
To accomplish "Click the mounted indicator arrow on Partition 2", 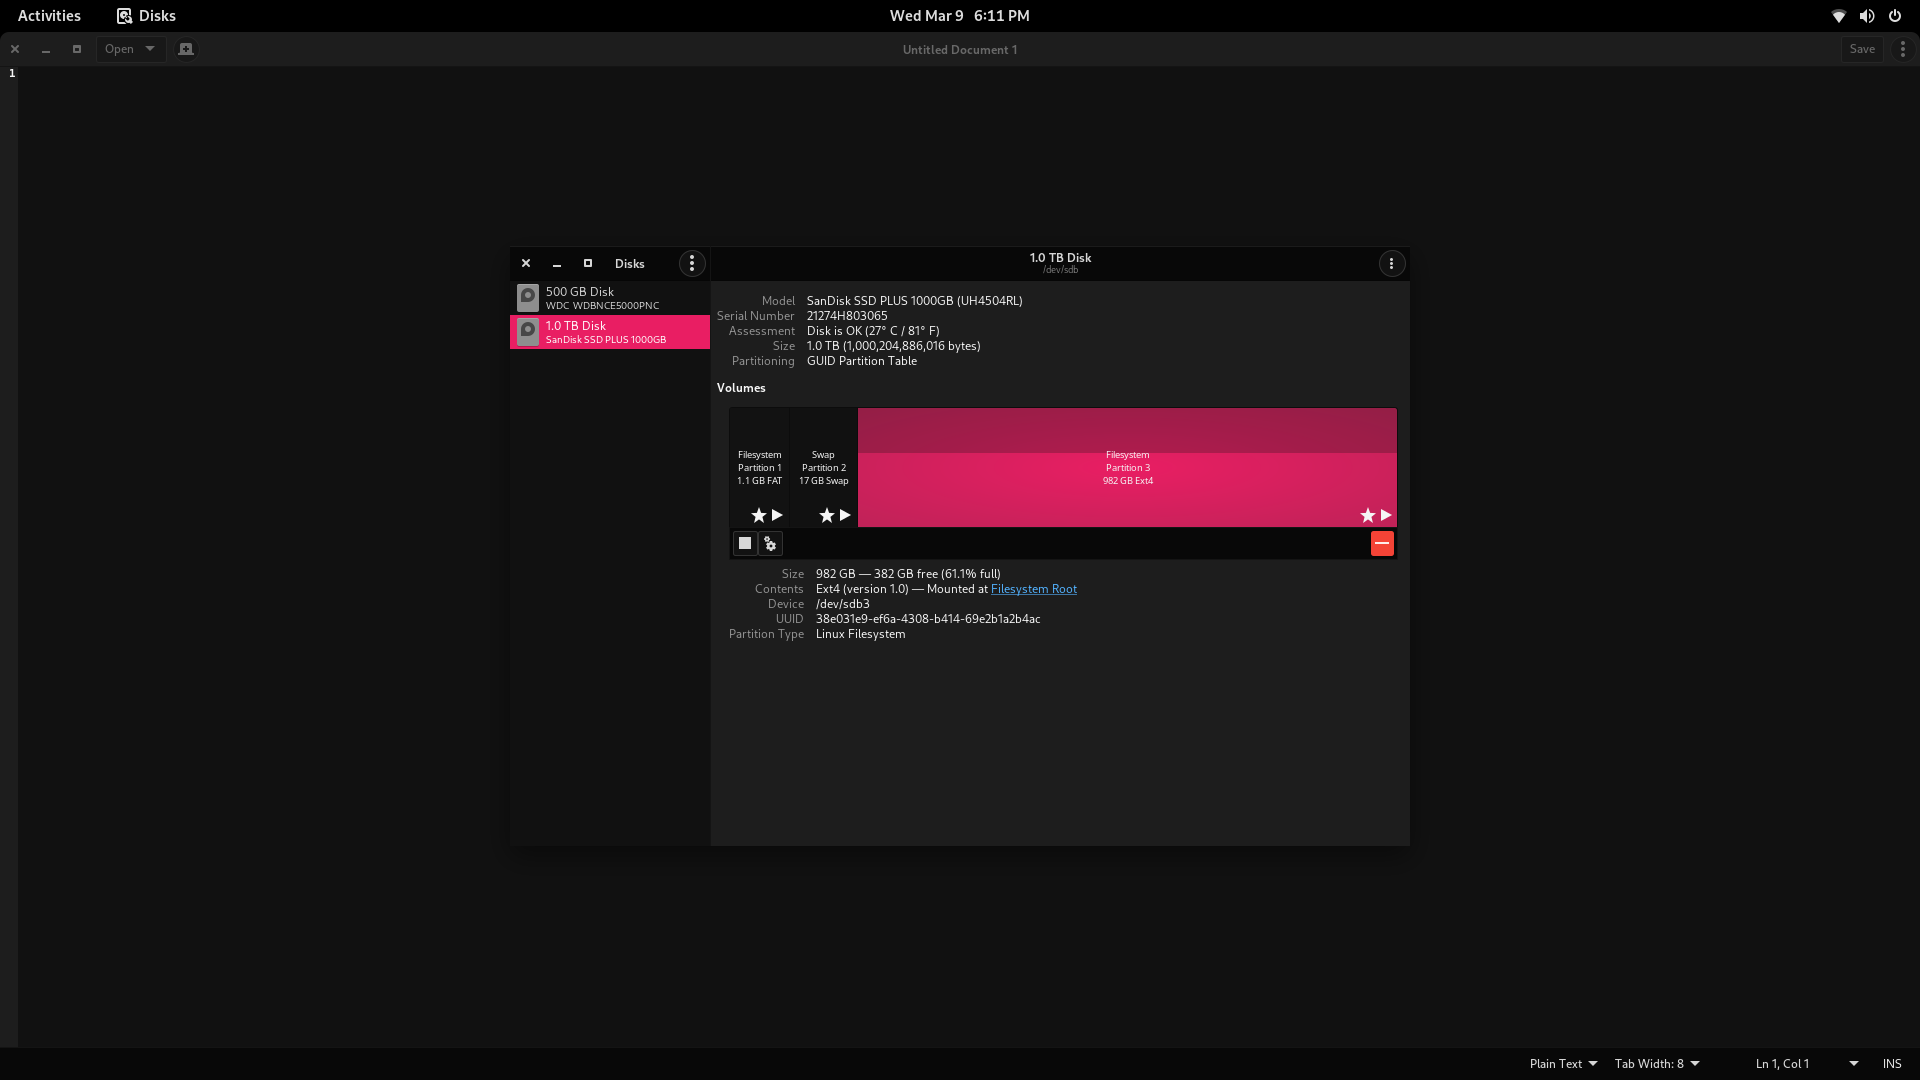I will point(844,515).
